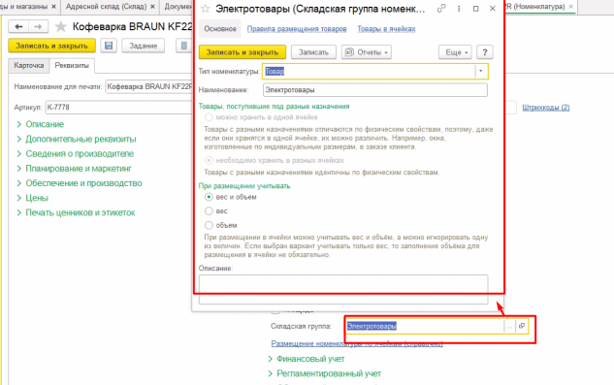This screenshot has height=385, width=614.
Task: Switch to the Реквизиты tab
Action: (72, 65)
